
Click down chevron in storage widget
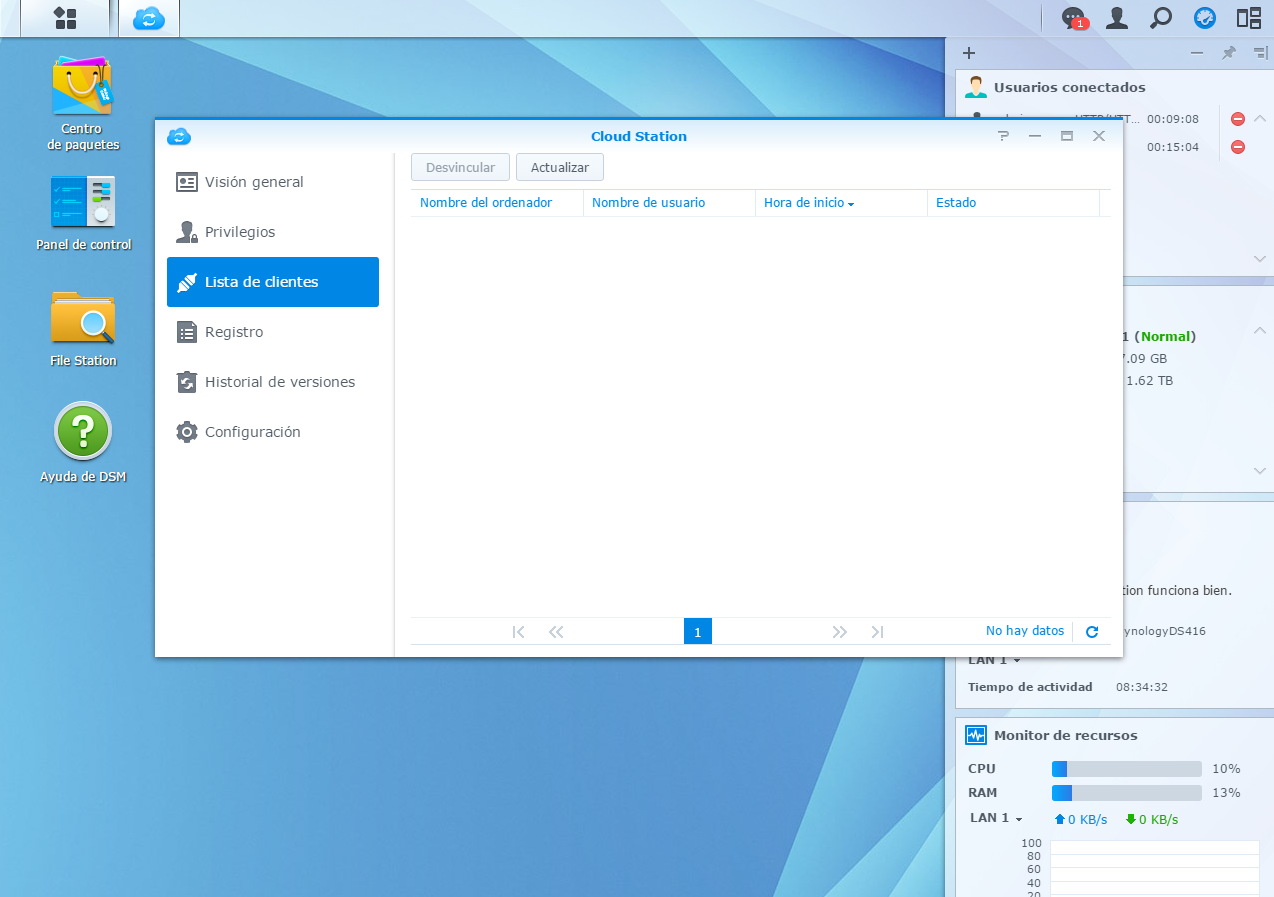[1260, 471]
